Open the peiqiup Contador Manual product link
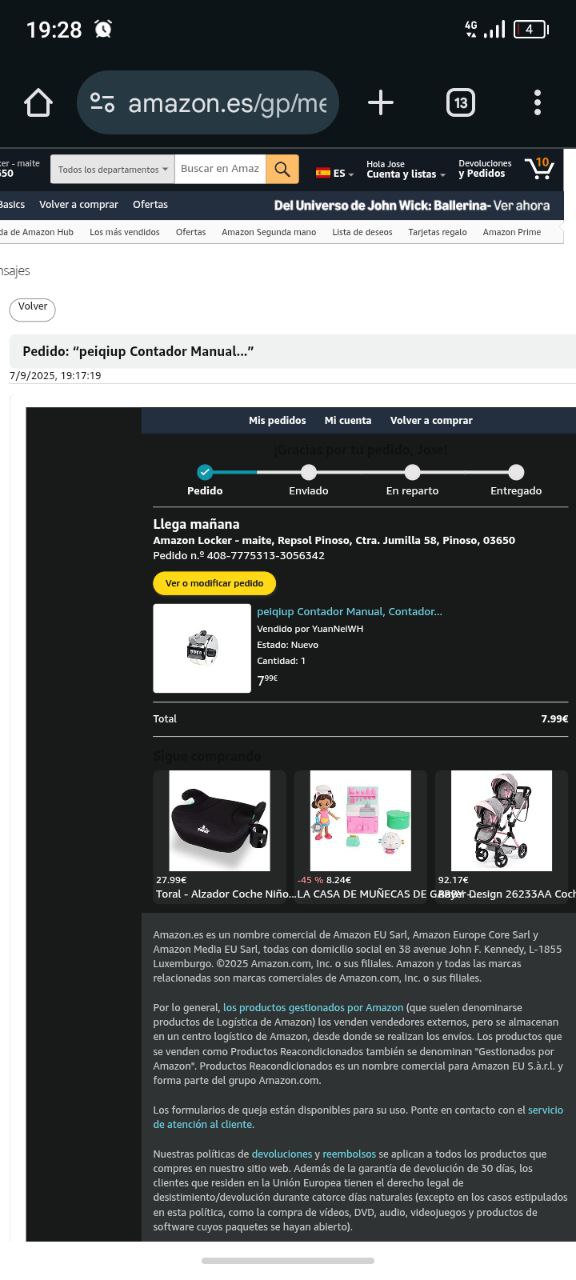The image size is (576, 1280). coord(349,611)
